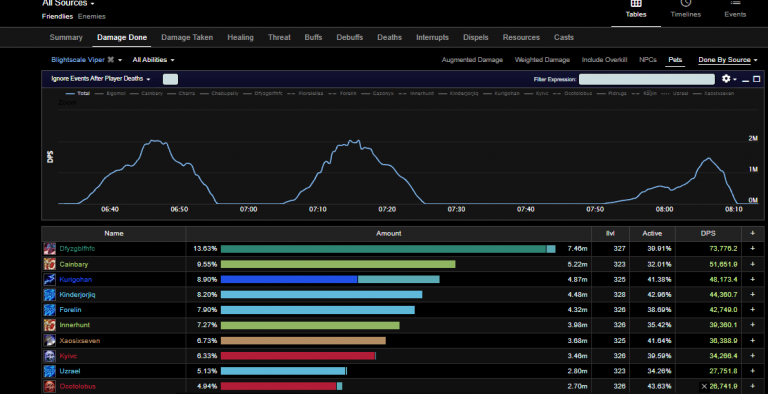Open the Tables view icon

click(x=636, y=3)
